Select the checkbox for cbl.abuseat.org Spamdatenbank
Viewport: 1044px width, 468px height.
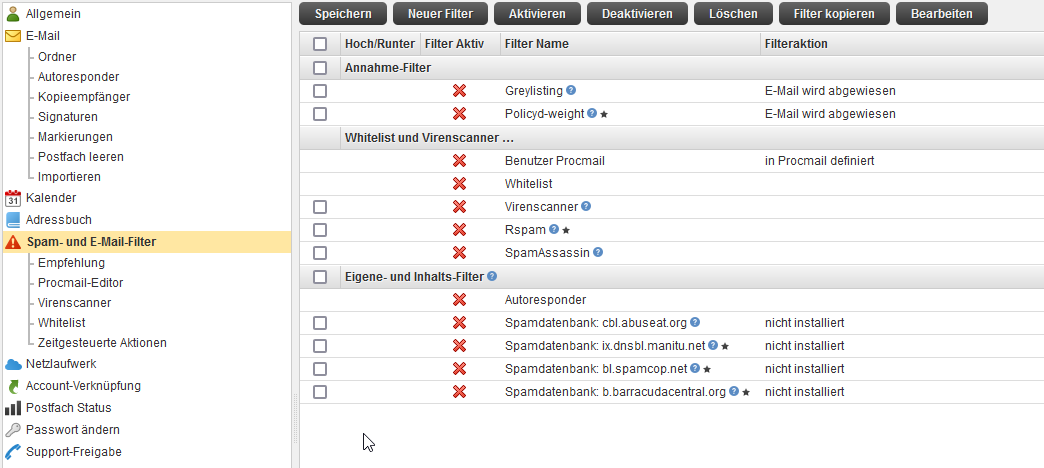coord(320,323)
